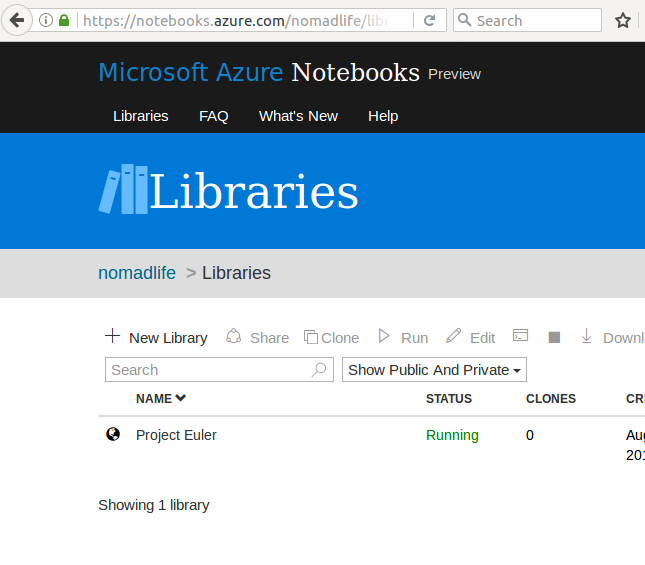Viewport: 645px width, 565px height.
Task: Click the library search magnifier icon
Action: 319,369
